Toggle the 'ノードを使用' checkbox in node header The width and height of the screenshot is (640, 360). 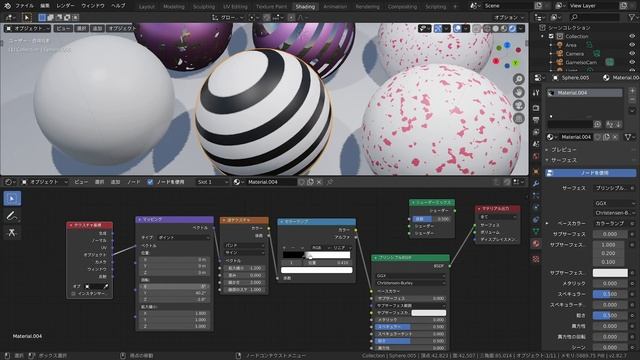pos(150,182)
